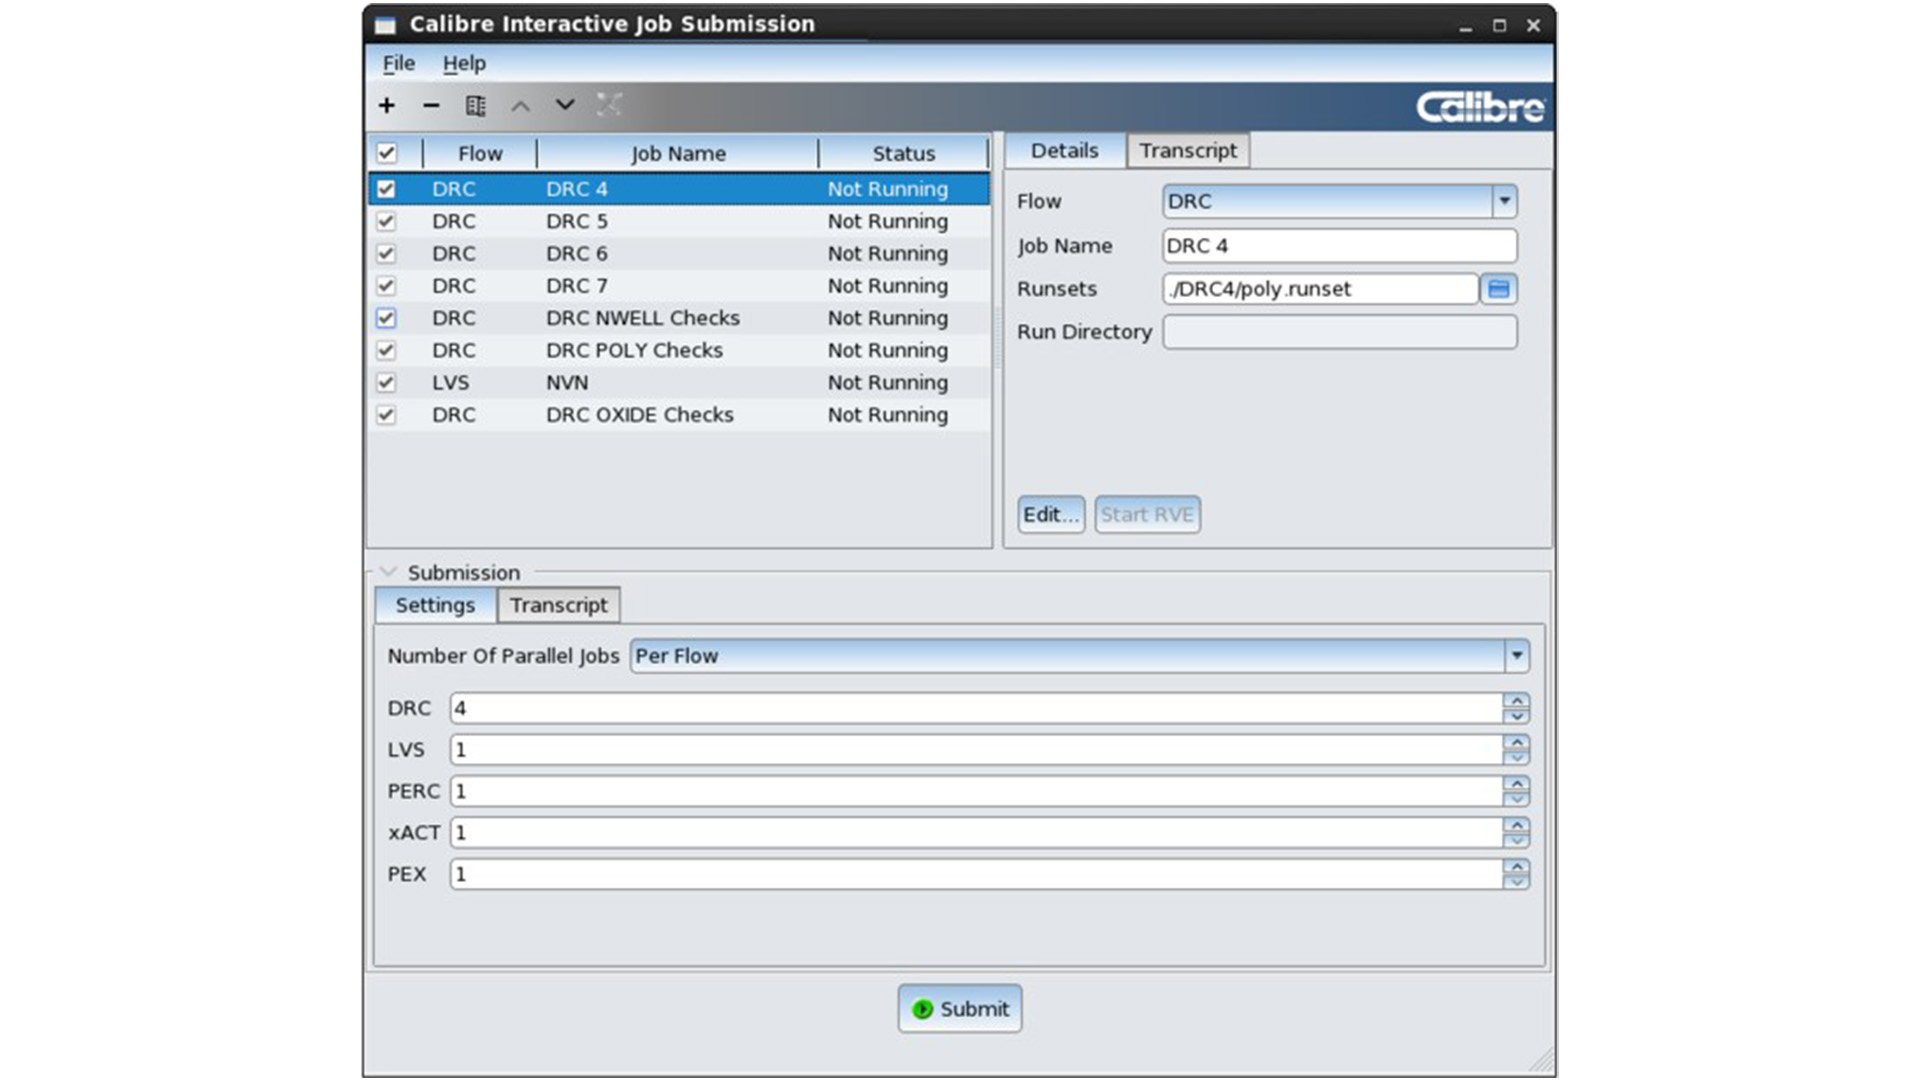Click the Submit button
The image size is (1920, 1080).
[x=959, y=1009]
